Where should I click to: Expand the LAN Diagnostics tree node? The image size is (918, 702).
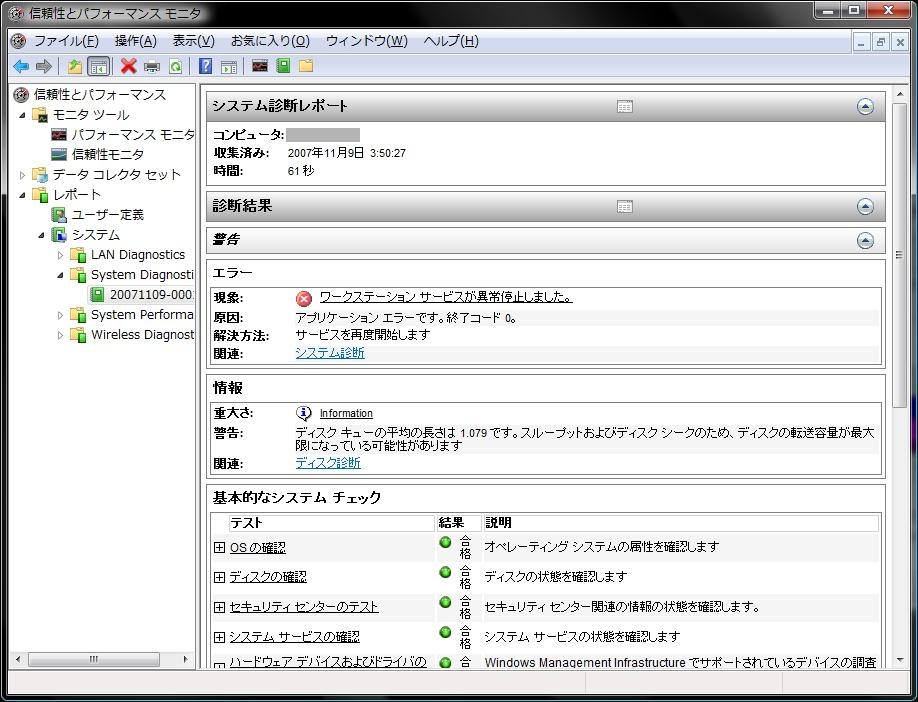coord(60,255)
